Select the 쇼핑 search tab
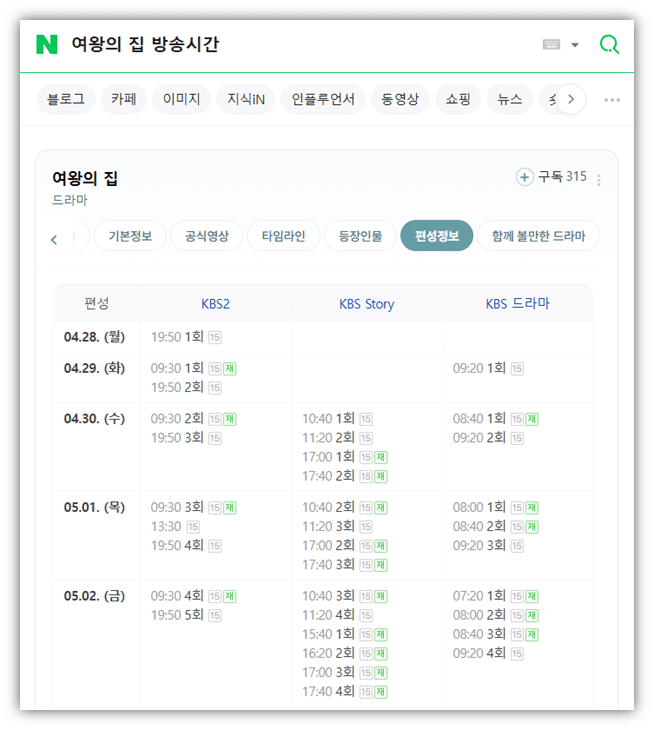 coord(458,99)
